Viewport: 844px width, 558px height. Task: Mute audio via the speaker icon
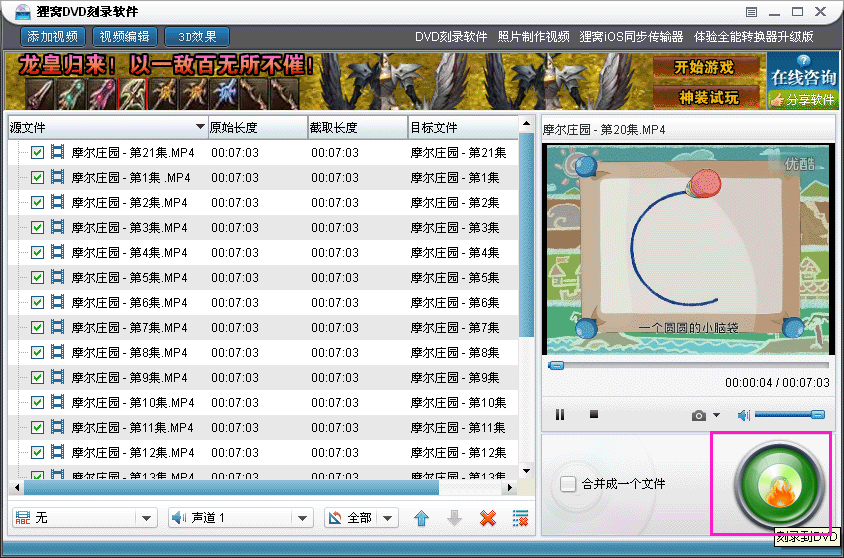coord(743,415)
